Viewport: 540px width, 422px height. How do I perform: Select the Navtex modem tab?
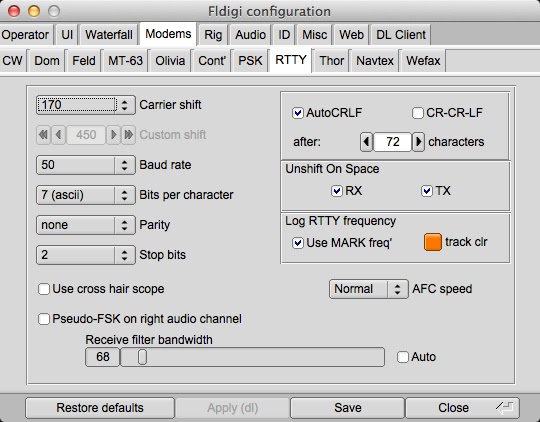point(375,61)
